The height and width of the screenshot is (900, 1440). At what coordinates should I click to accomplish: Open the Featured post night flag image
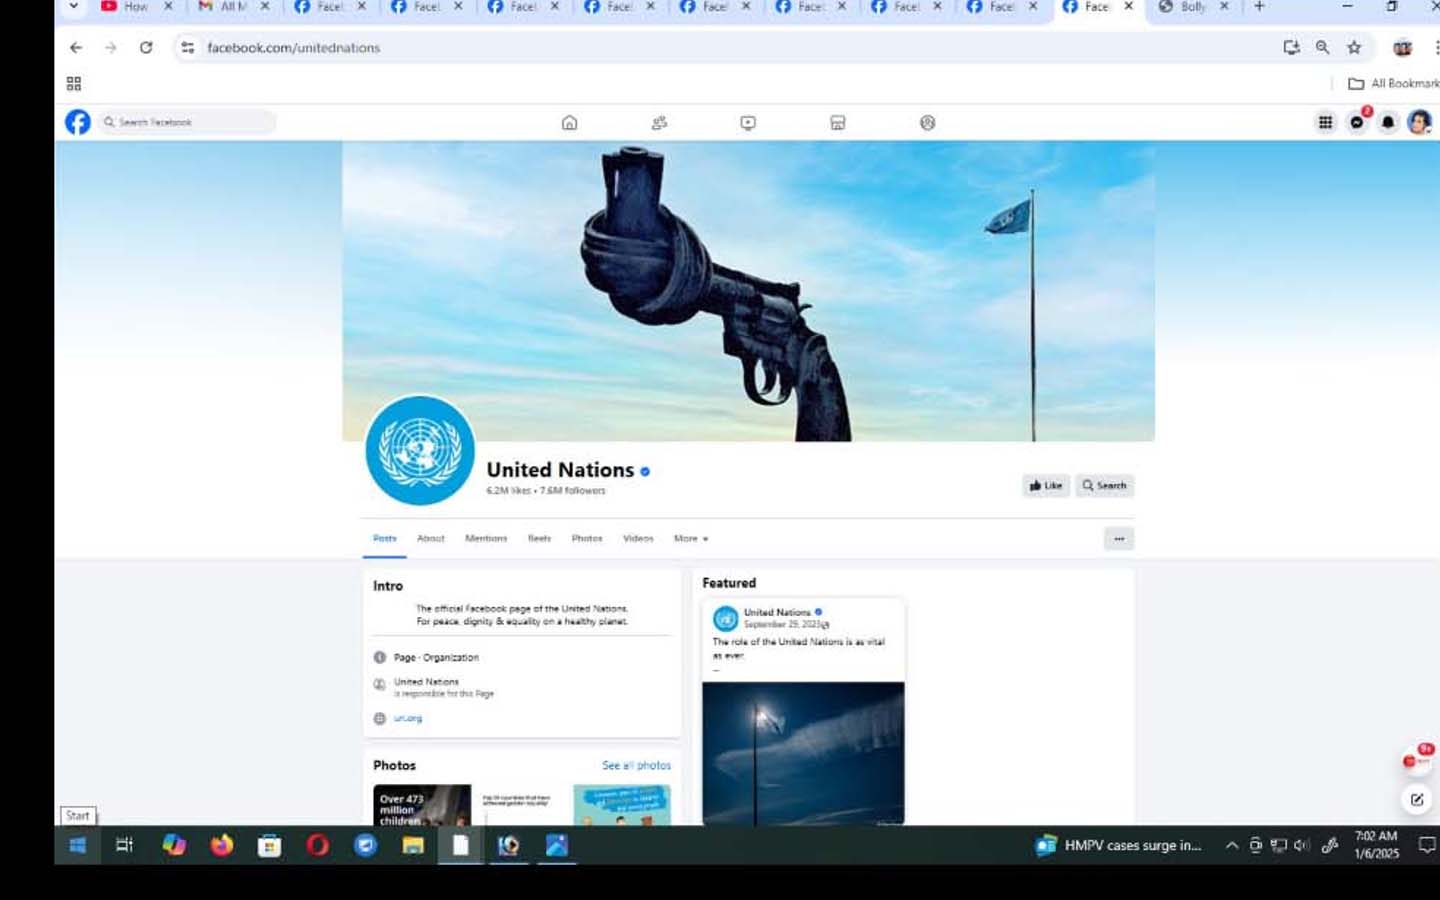[803, 754]
